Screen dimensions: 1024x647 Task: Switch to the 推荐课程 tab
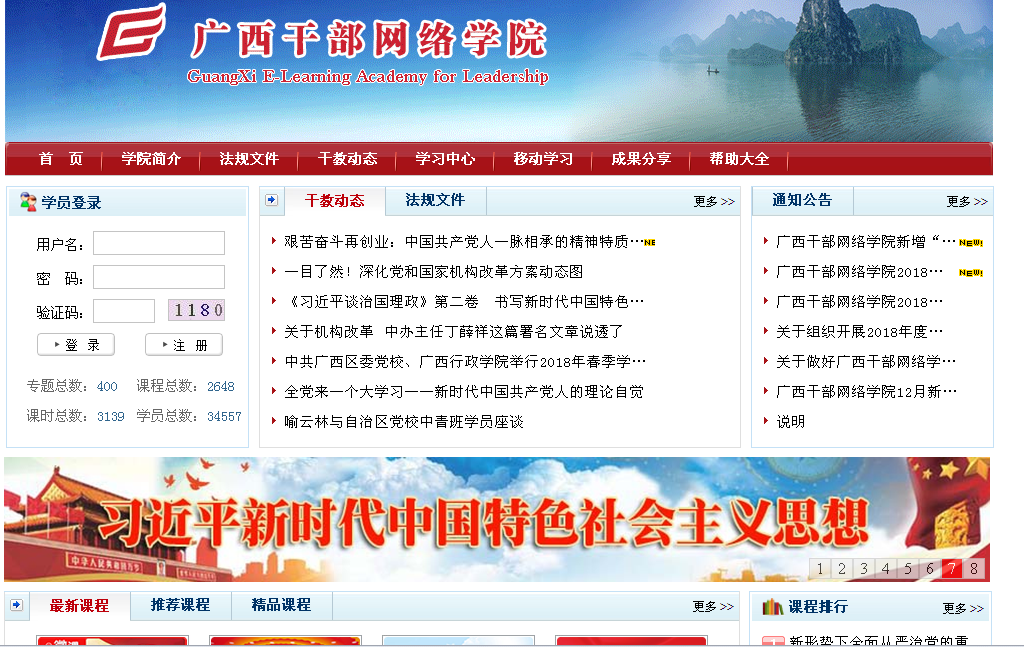(x=180, y=605)
